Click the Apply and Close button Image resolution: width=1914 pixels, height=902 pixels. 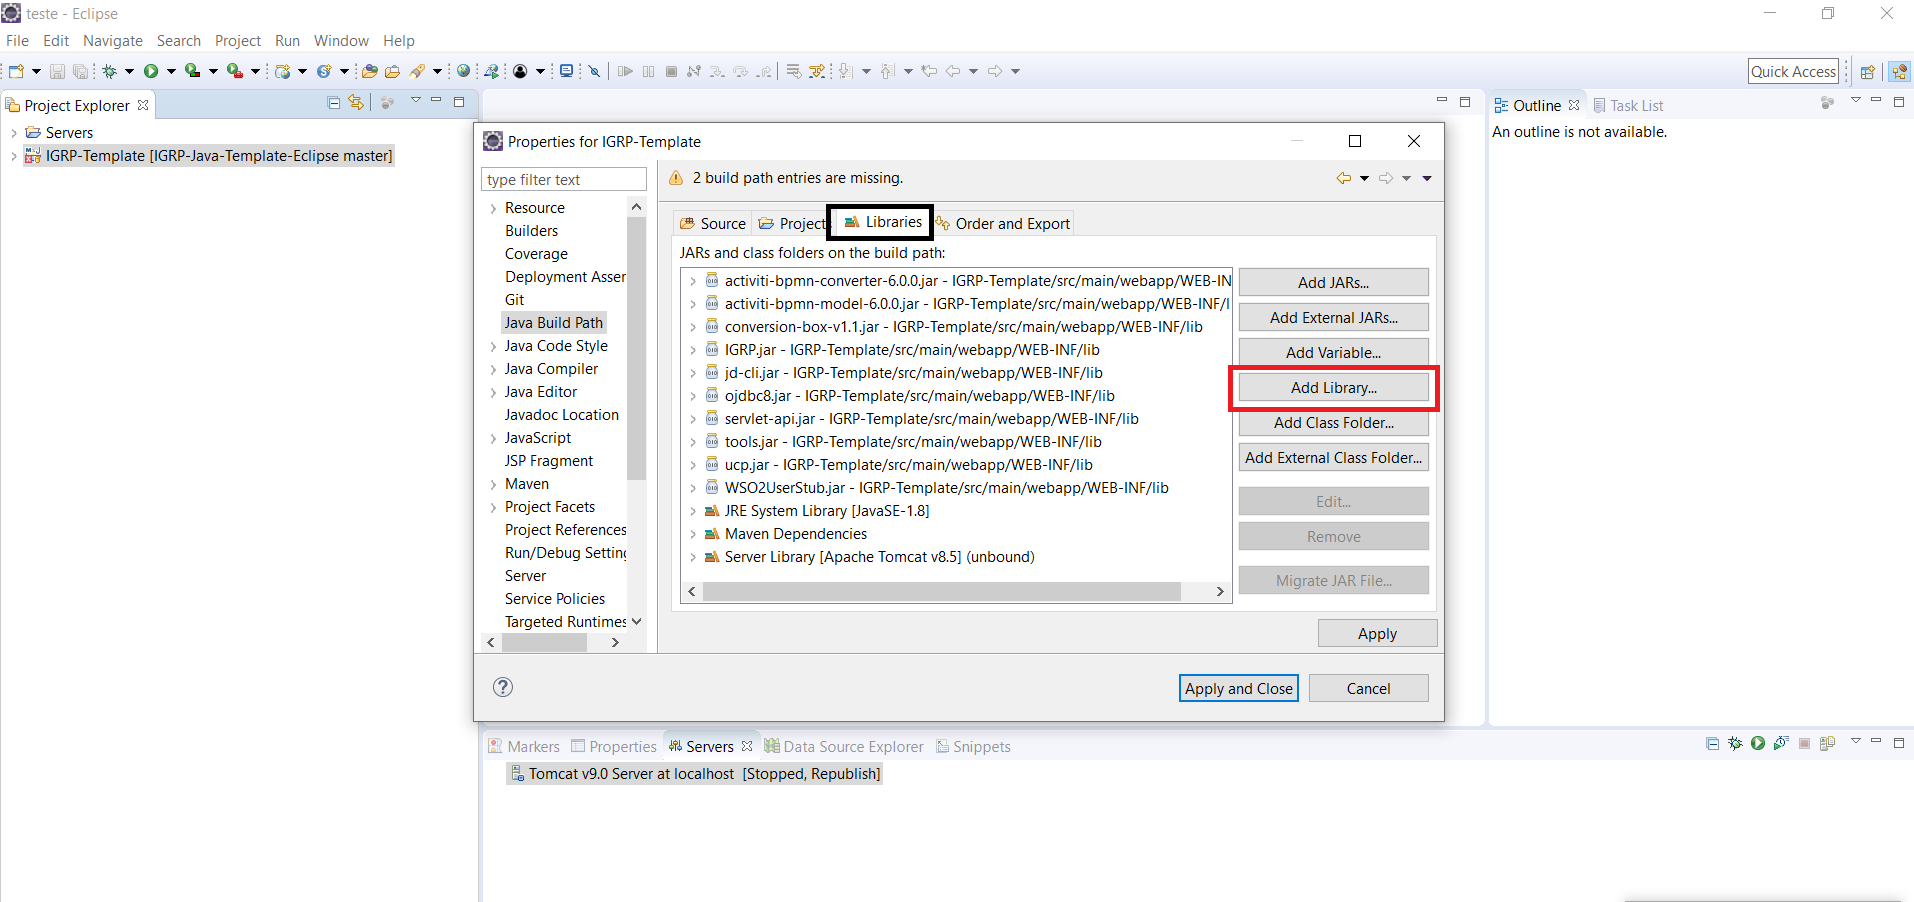click(1238, 688)
